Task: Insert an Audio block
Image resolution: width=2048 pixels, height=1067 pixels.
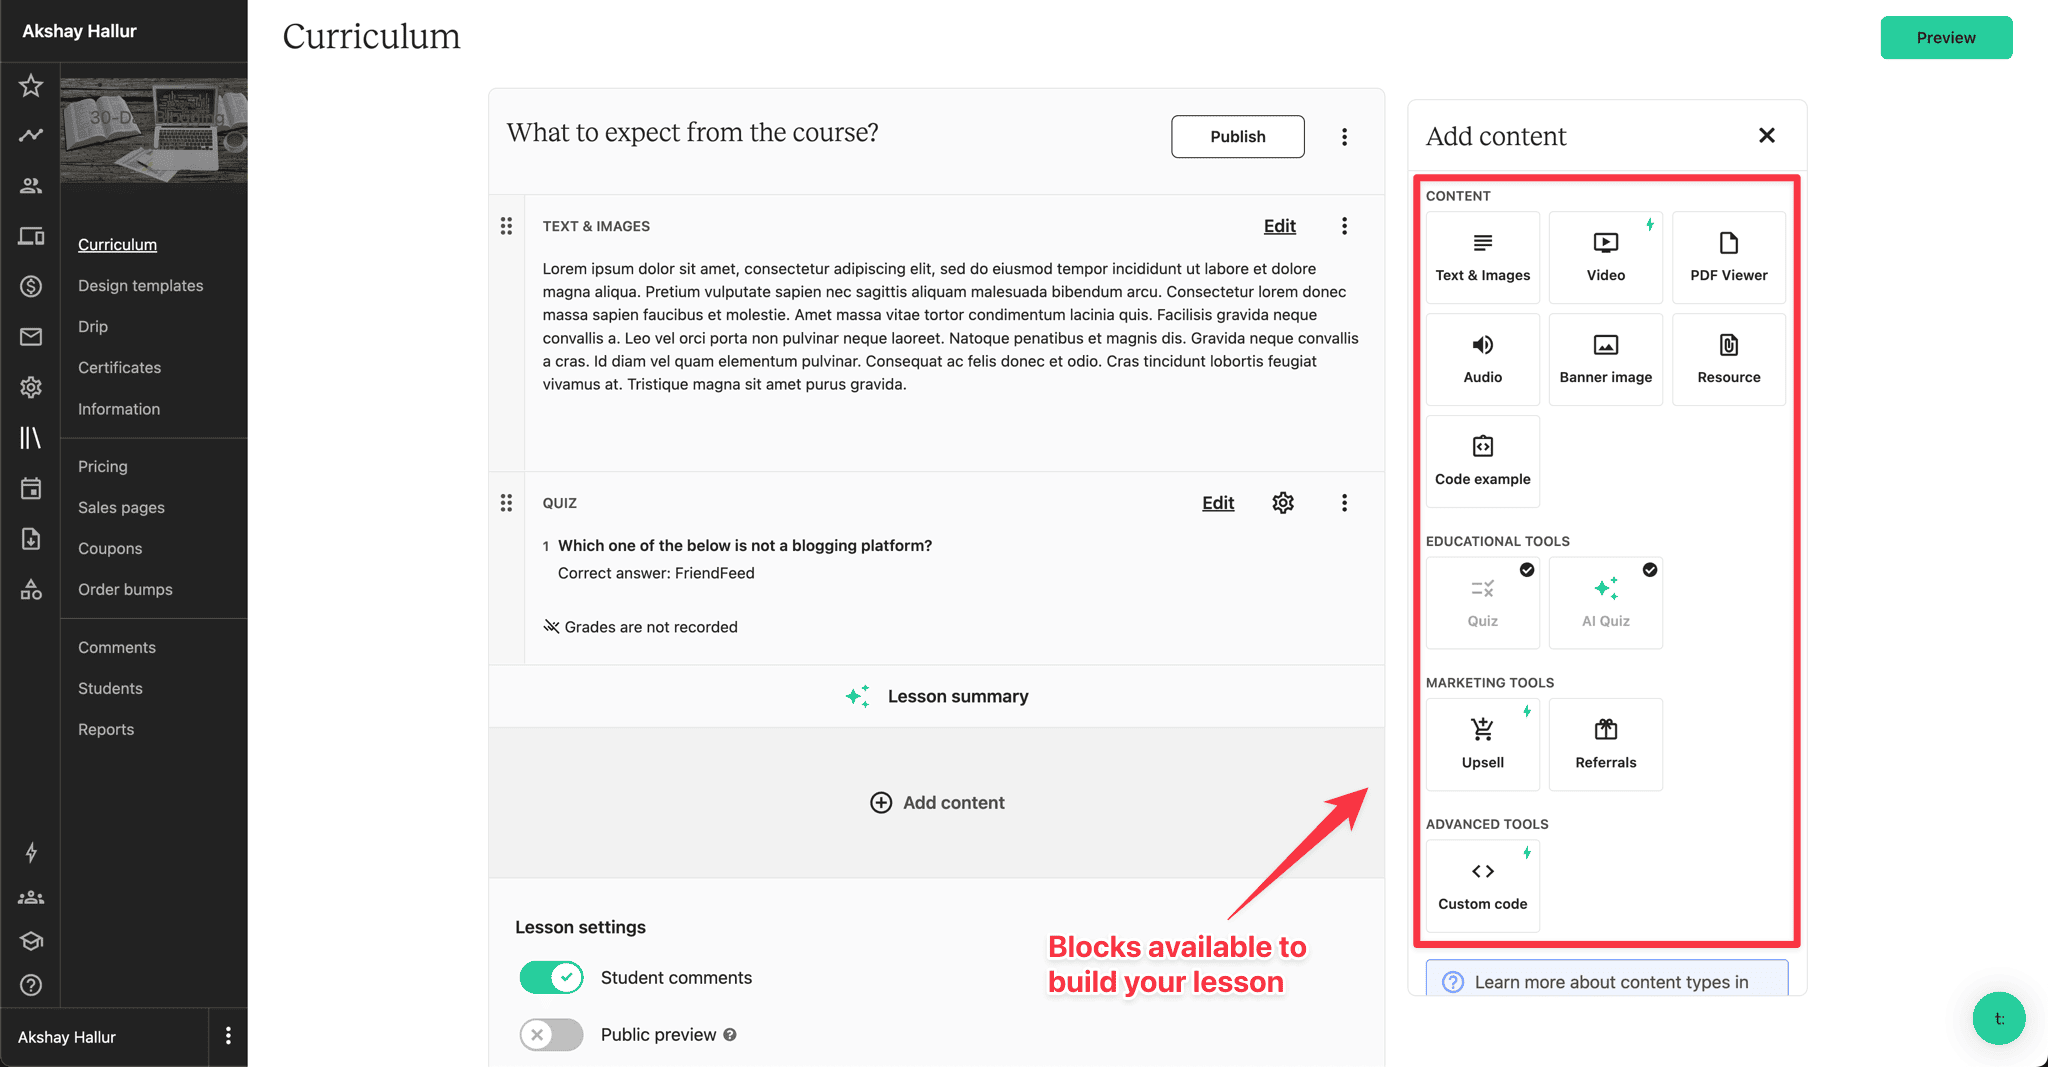Action: (x=1482, y=359)
